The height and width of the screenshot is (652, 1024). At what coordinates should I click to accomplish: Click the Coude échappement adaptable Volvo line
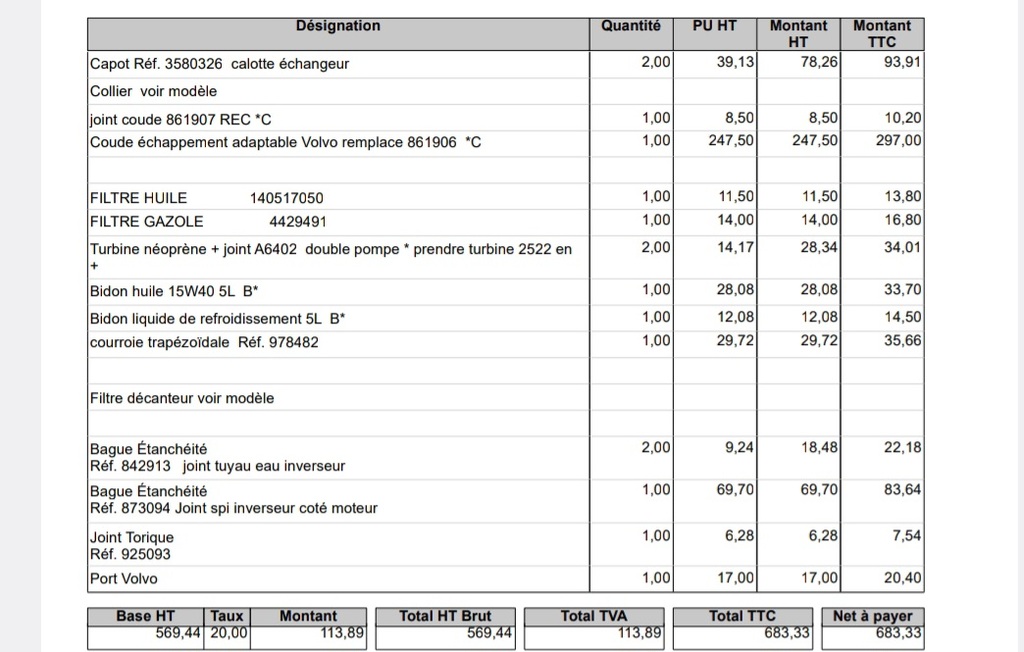(x=285, y=142)
